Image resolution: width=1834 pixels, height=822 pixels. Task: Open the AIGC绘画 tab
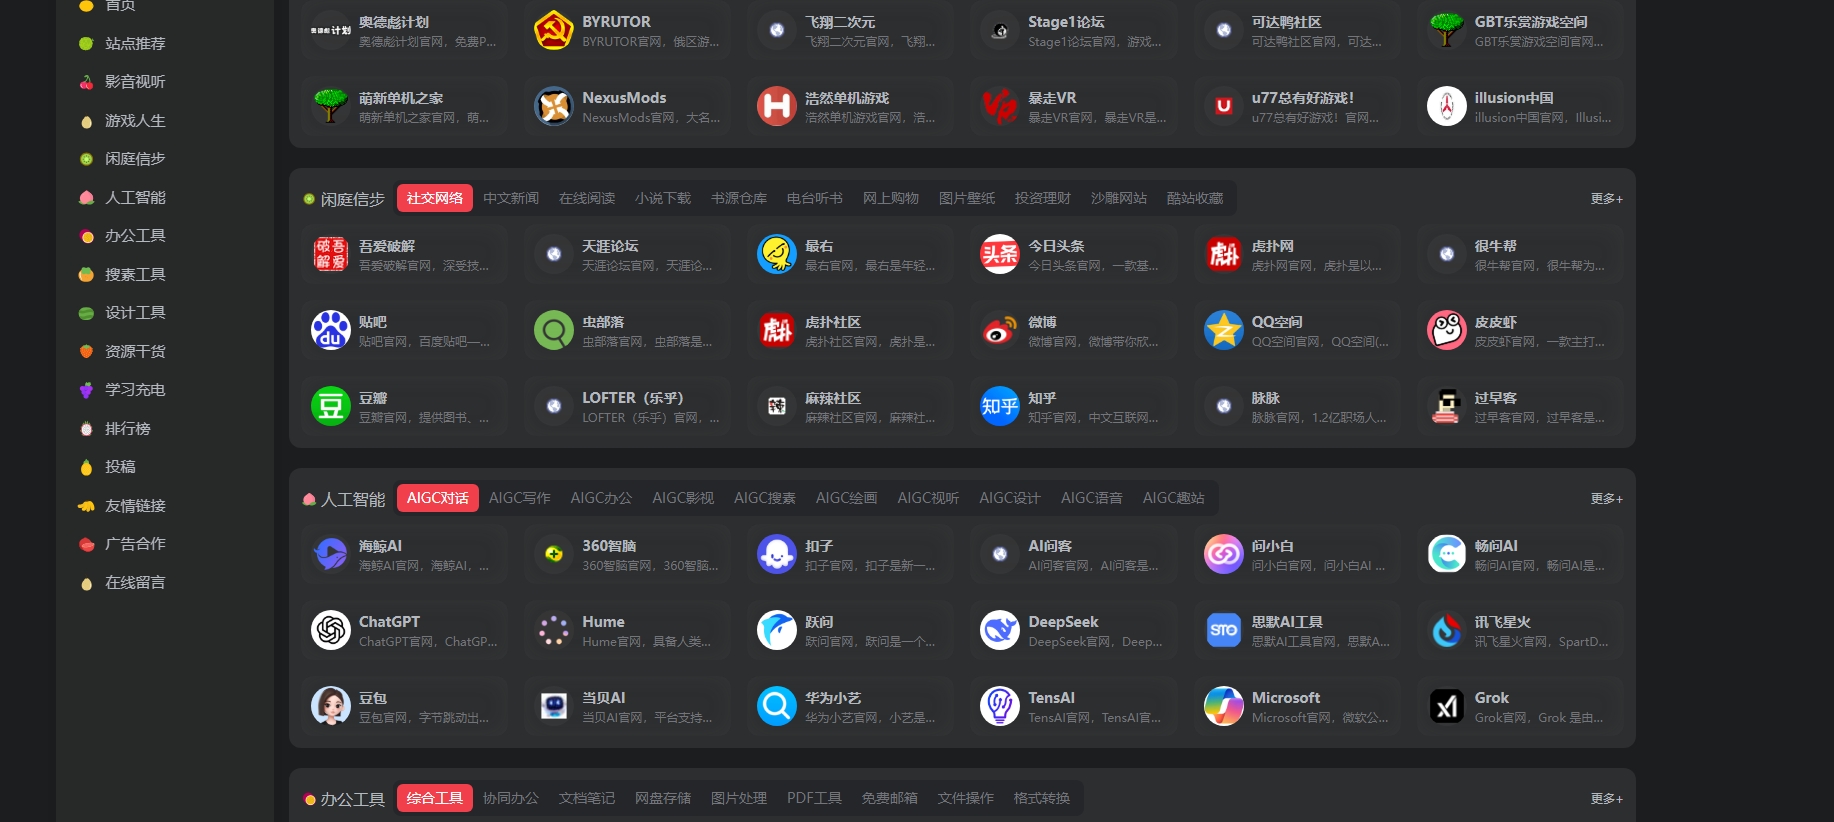click(x=846, y=498)
